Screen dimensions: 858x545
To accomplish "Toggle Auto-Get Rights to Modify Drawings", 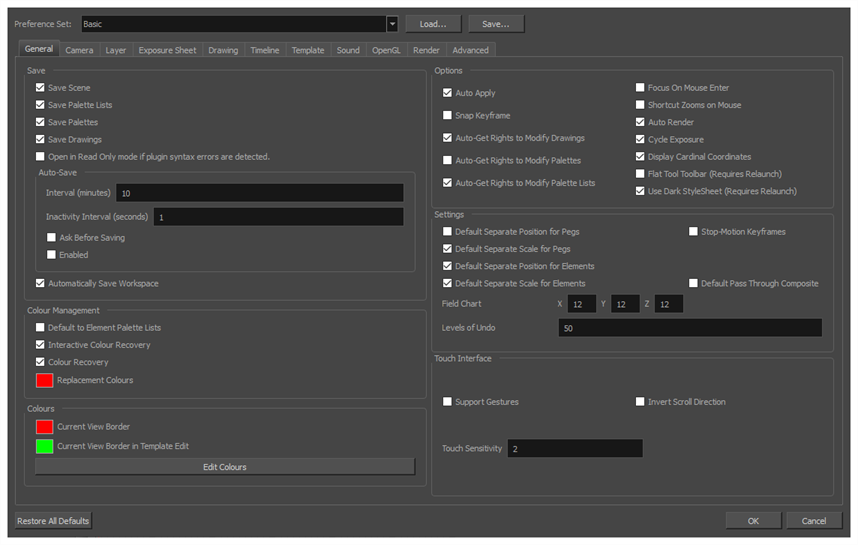I will pyautogui.click(x=447, y=138).
